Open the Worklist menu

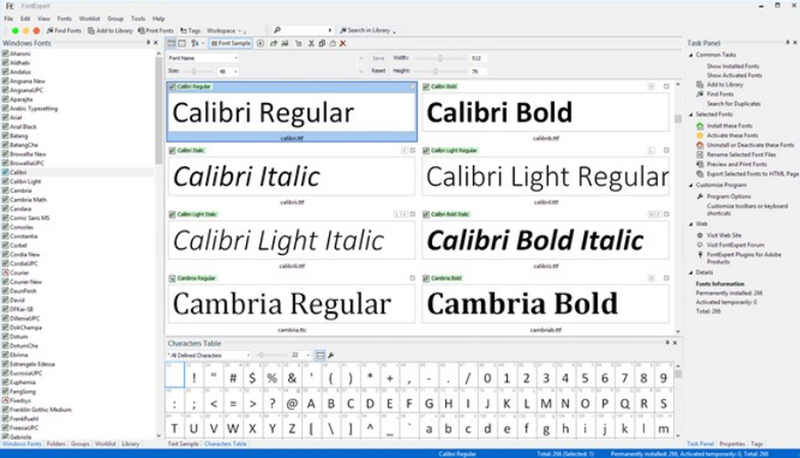point(89,18)
